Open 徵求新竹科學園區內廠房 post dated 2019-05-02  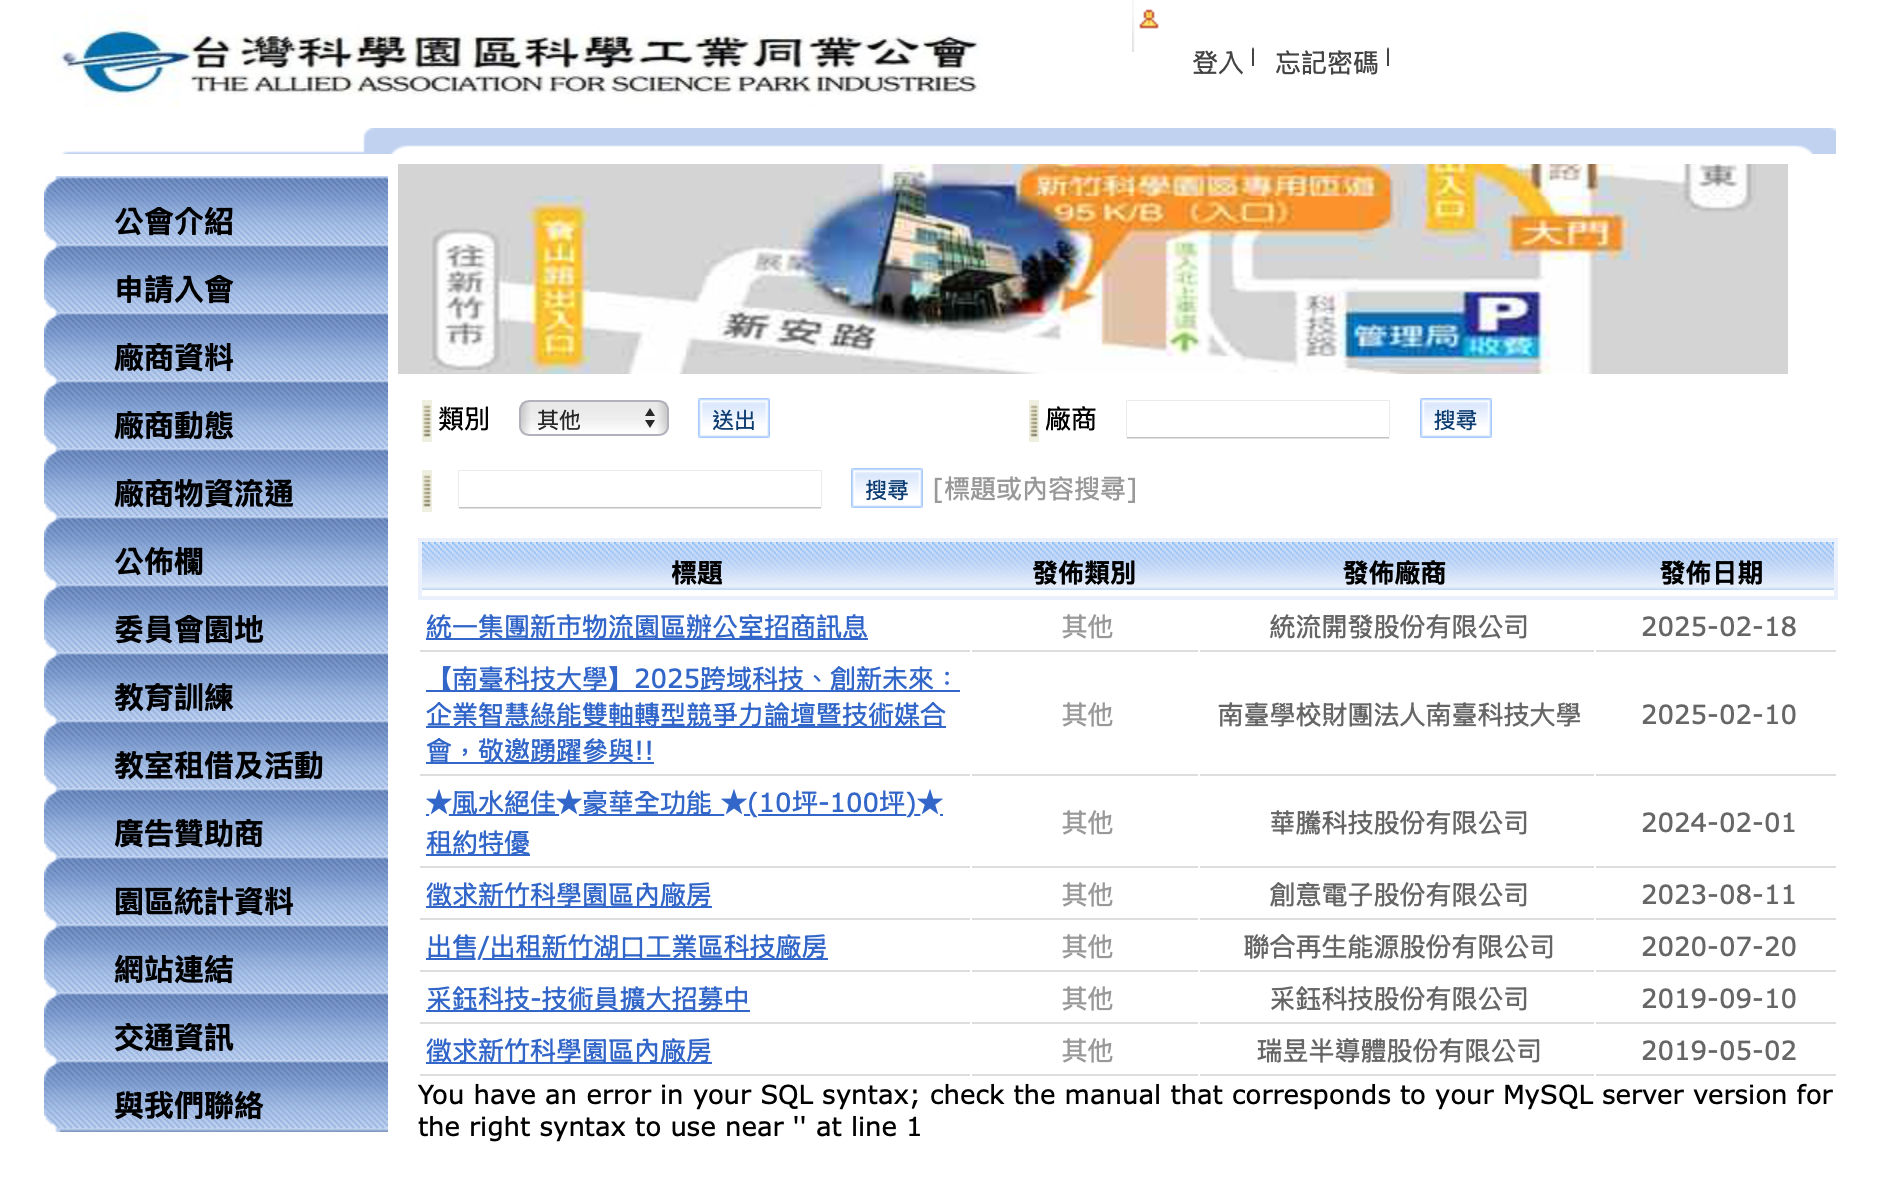point(568,1051)
